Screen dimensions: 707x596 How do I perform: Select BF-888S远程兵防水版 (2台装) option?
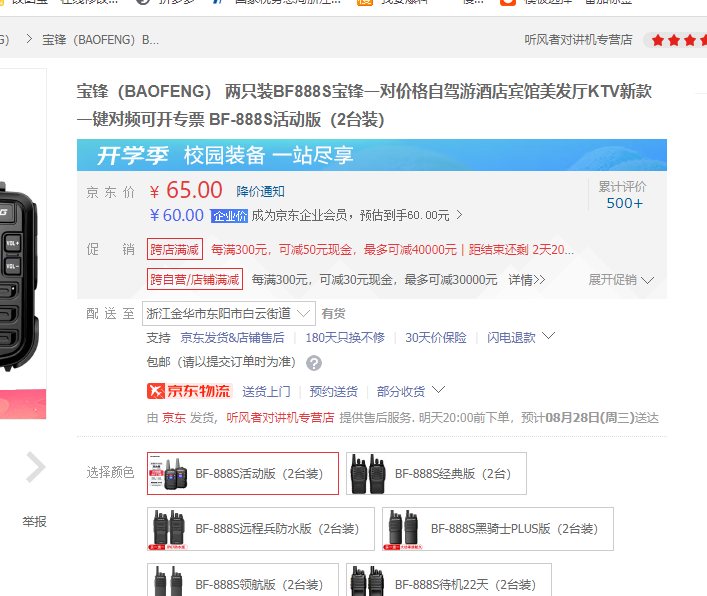[260, 528]
